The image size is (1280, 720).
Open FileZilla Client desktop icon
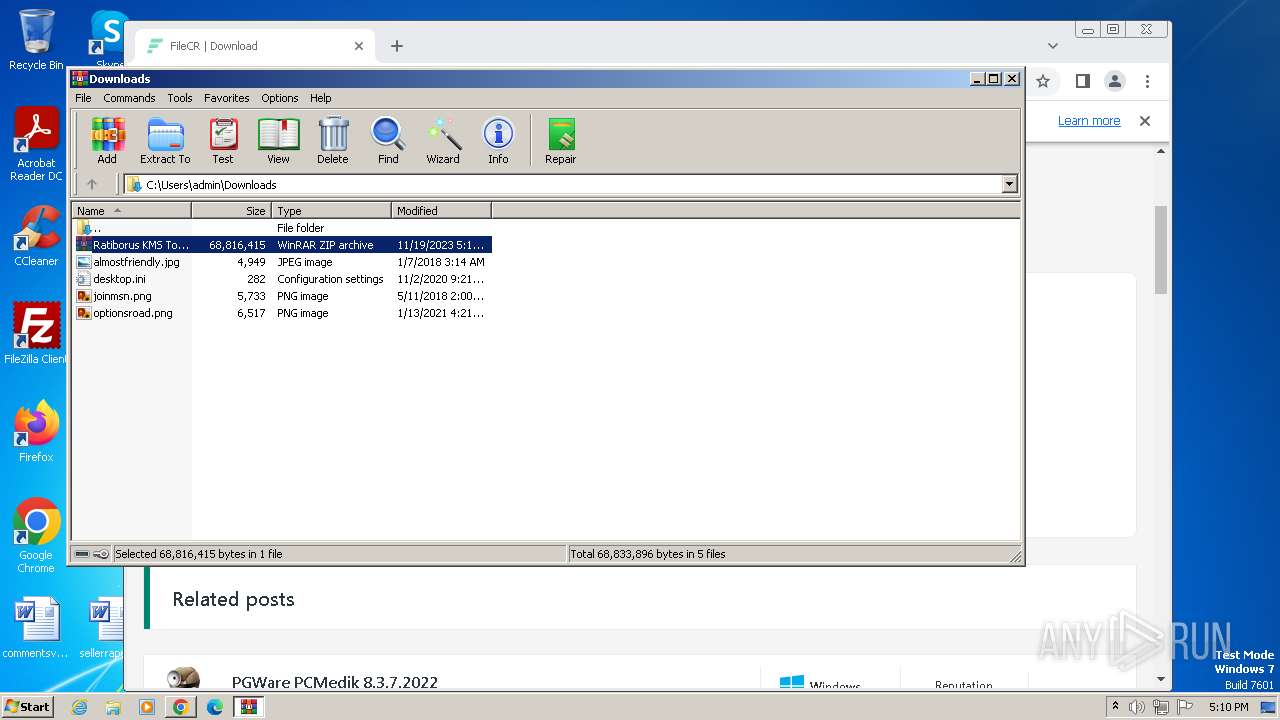(36, 334)
